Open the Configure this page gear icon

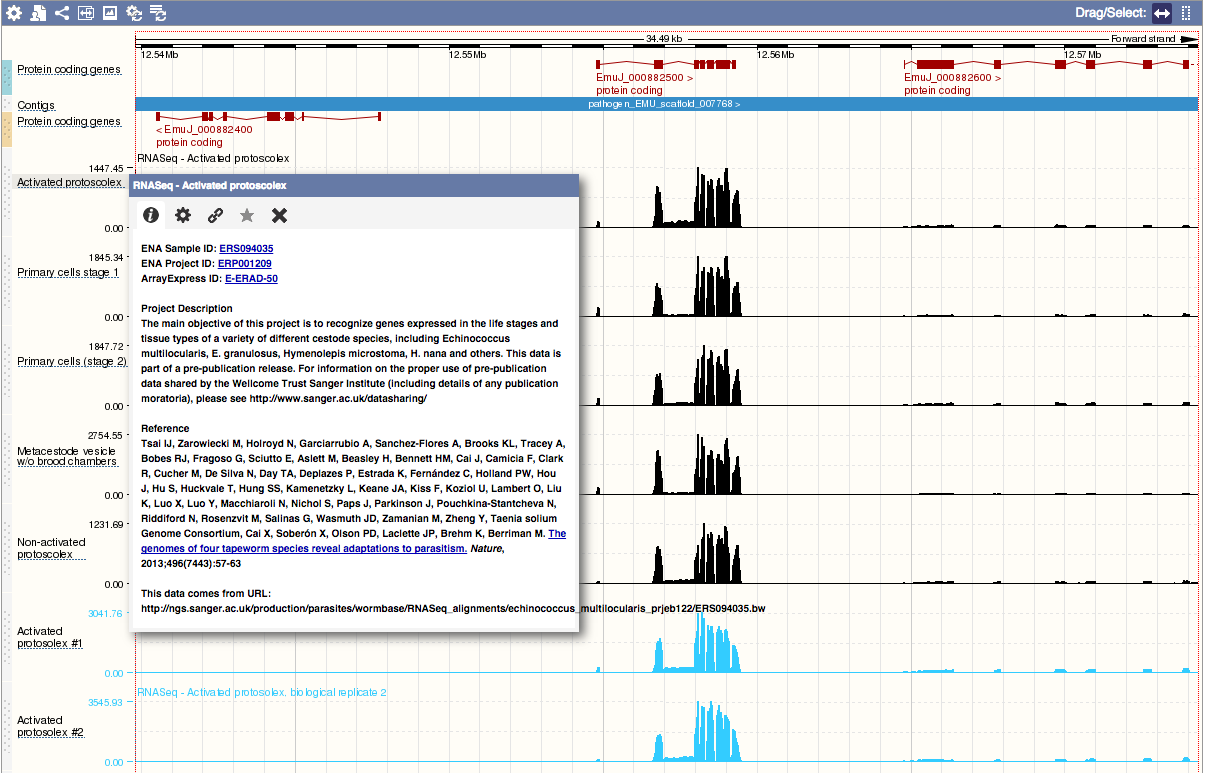click(x=14, y=13)
